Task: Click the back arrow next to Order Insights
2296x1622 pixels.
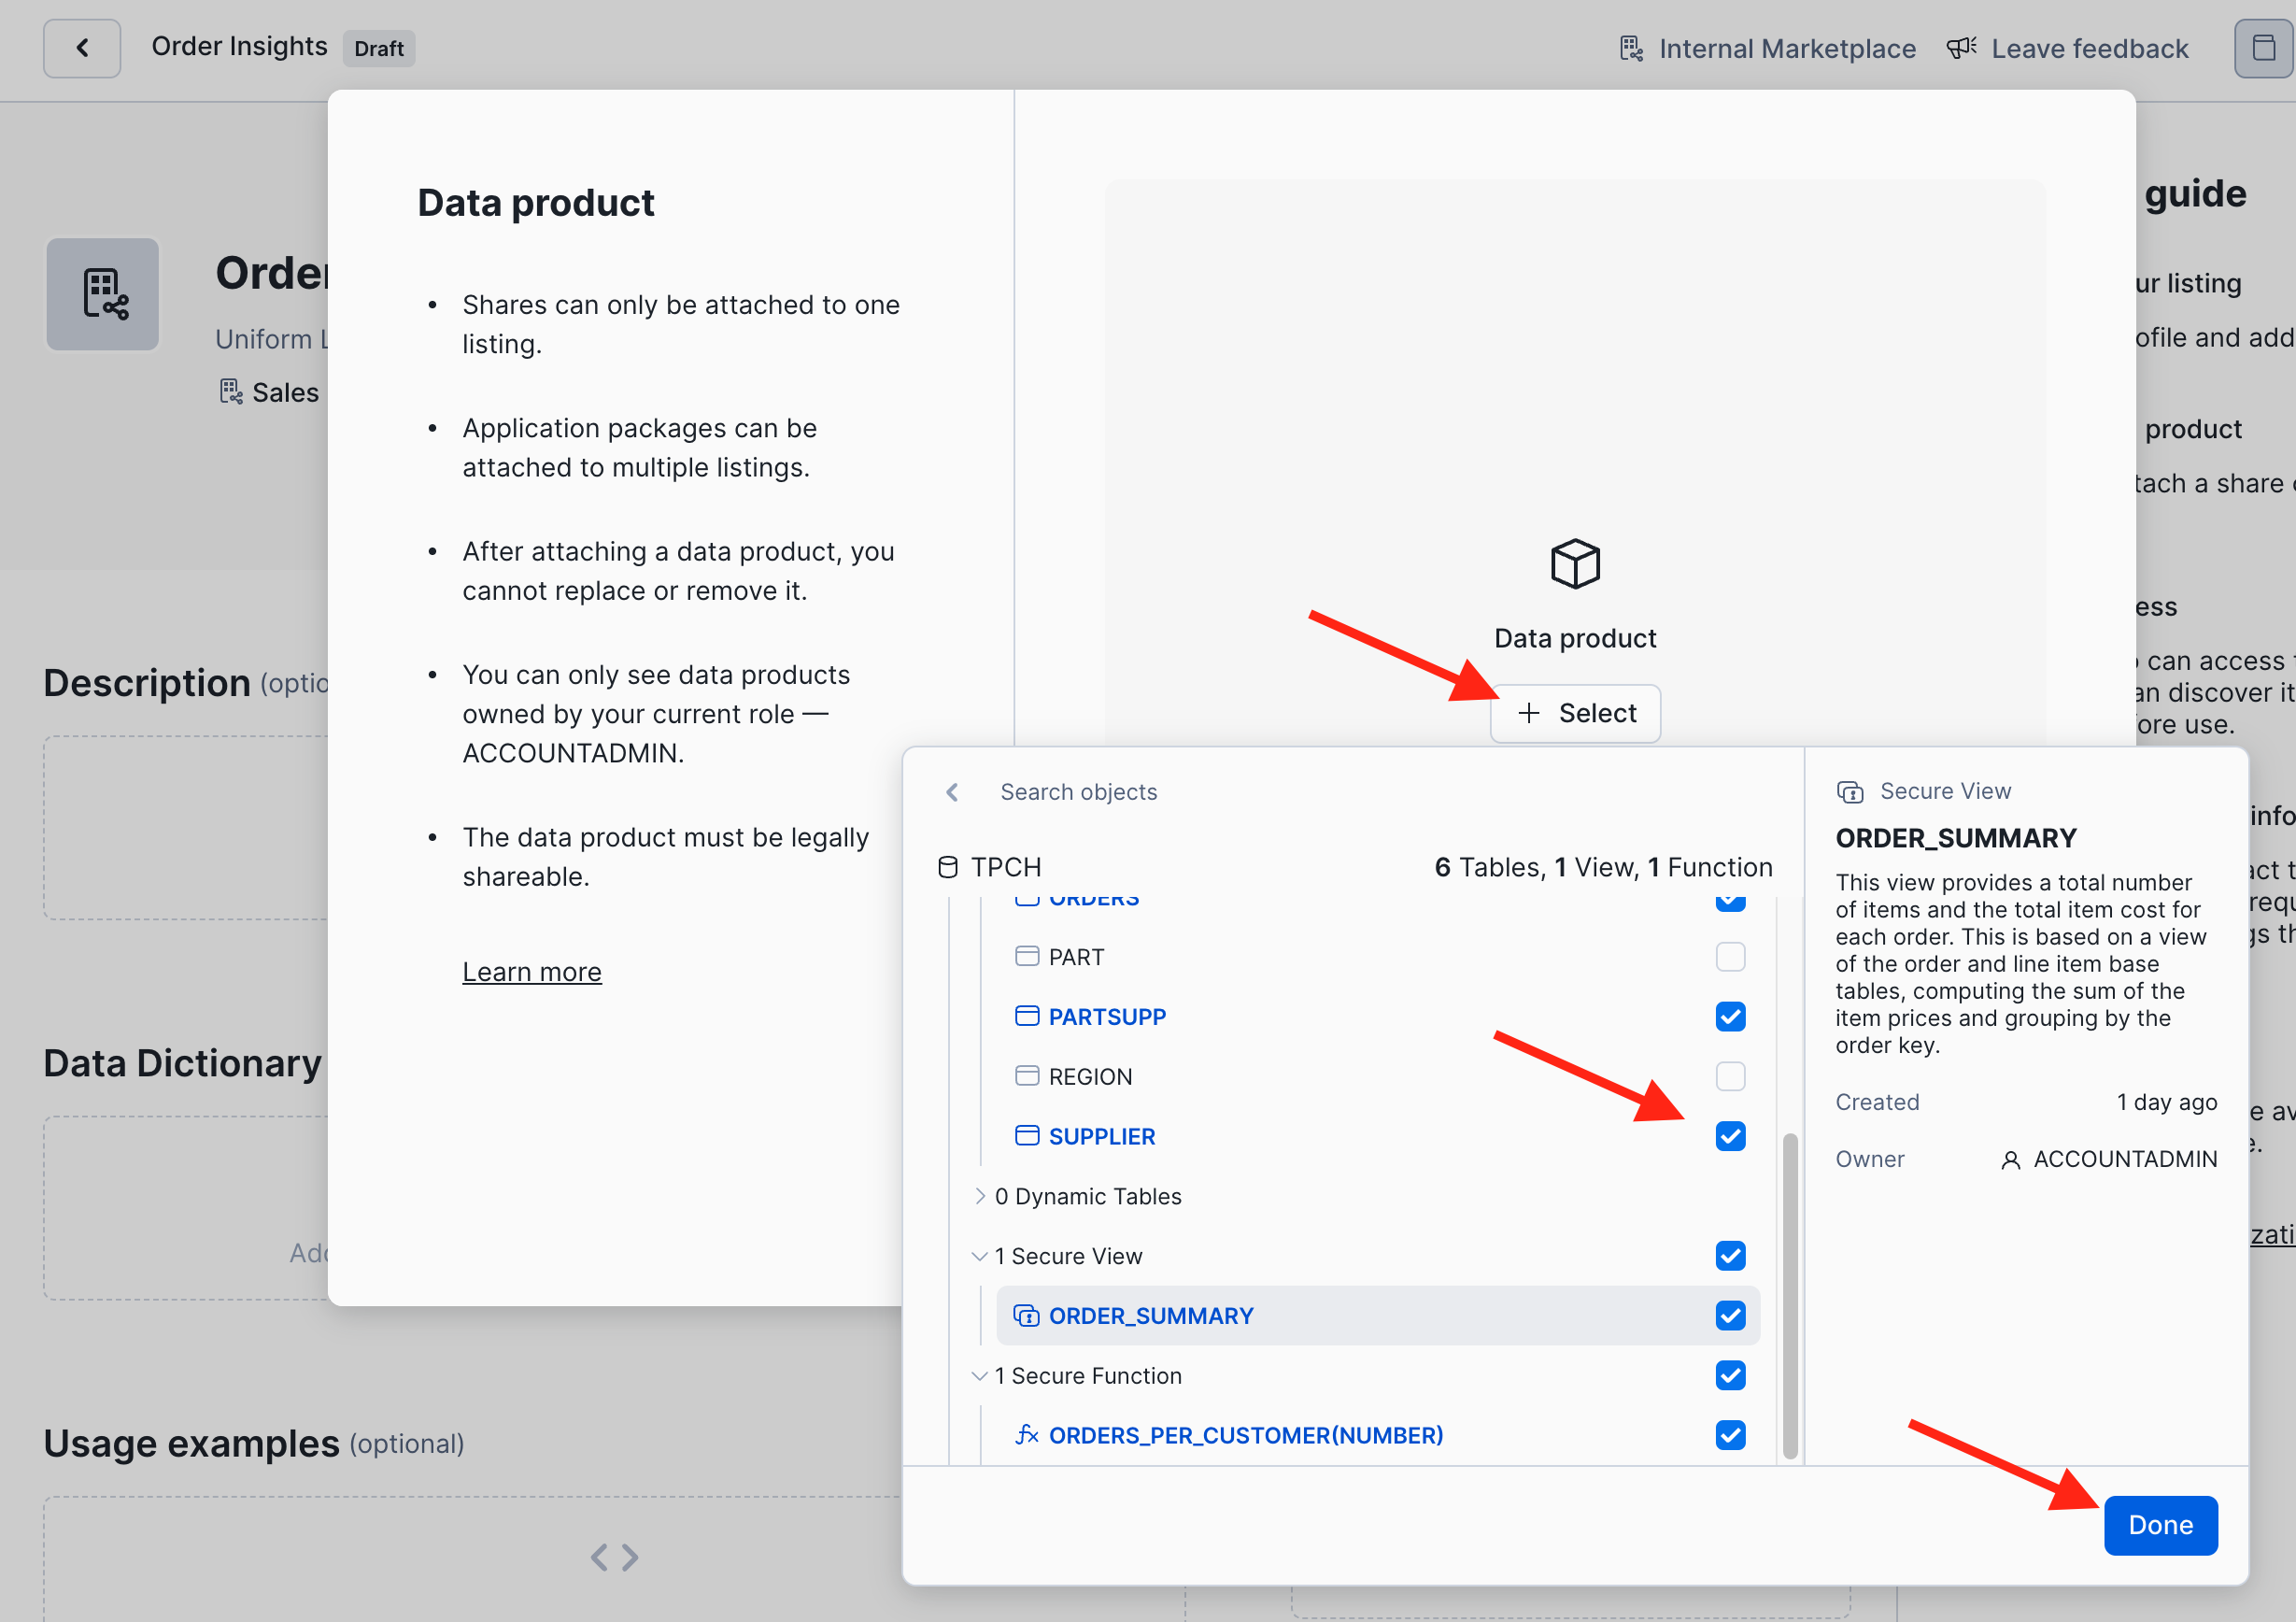Action: [x=82, y=48]
